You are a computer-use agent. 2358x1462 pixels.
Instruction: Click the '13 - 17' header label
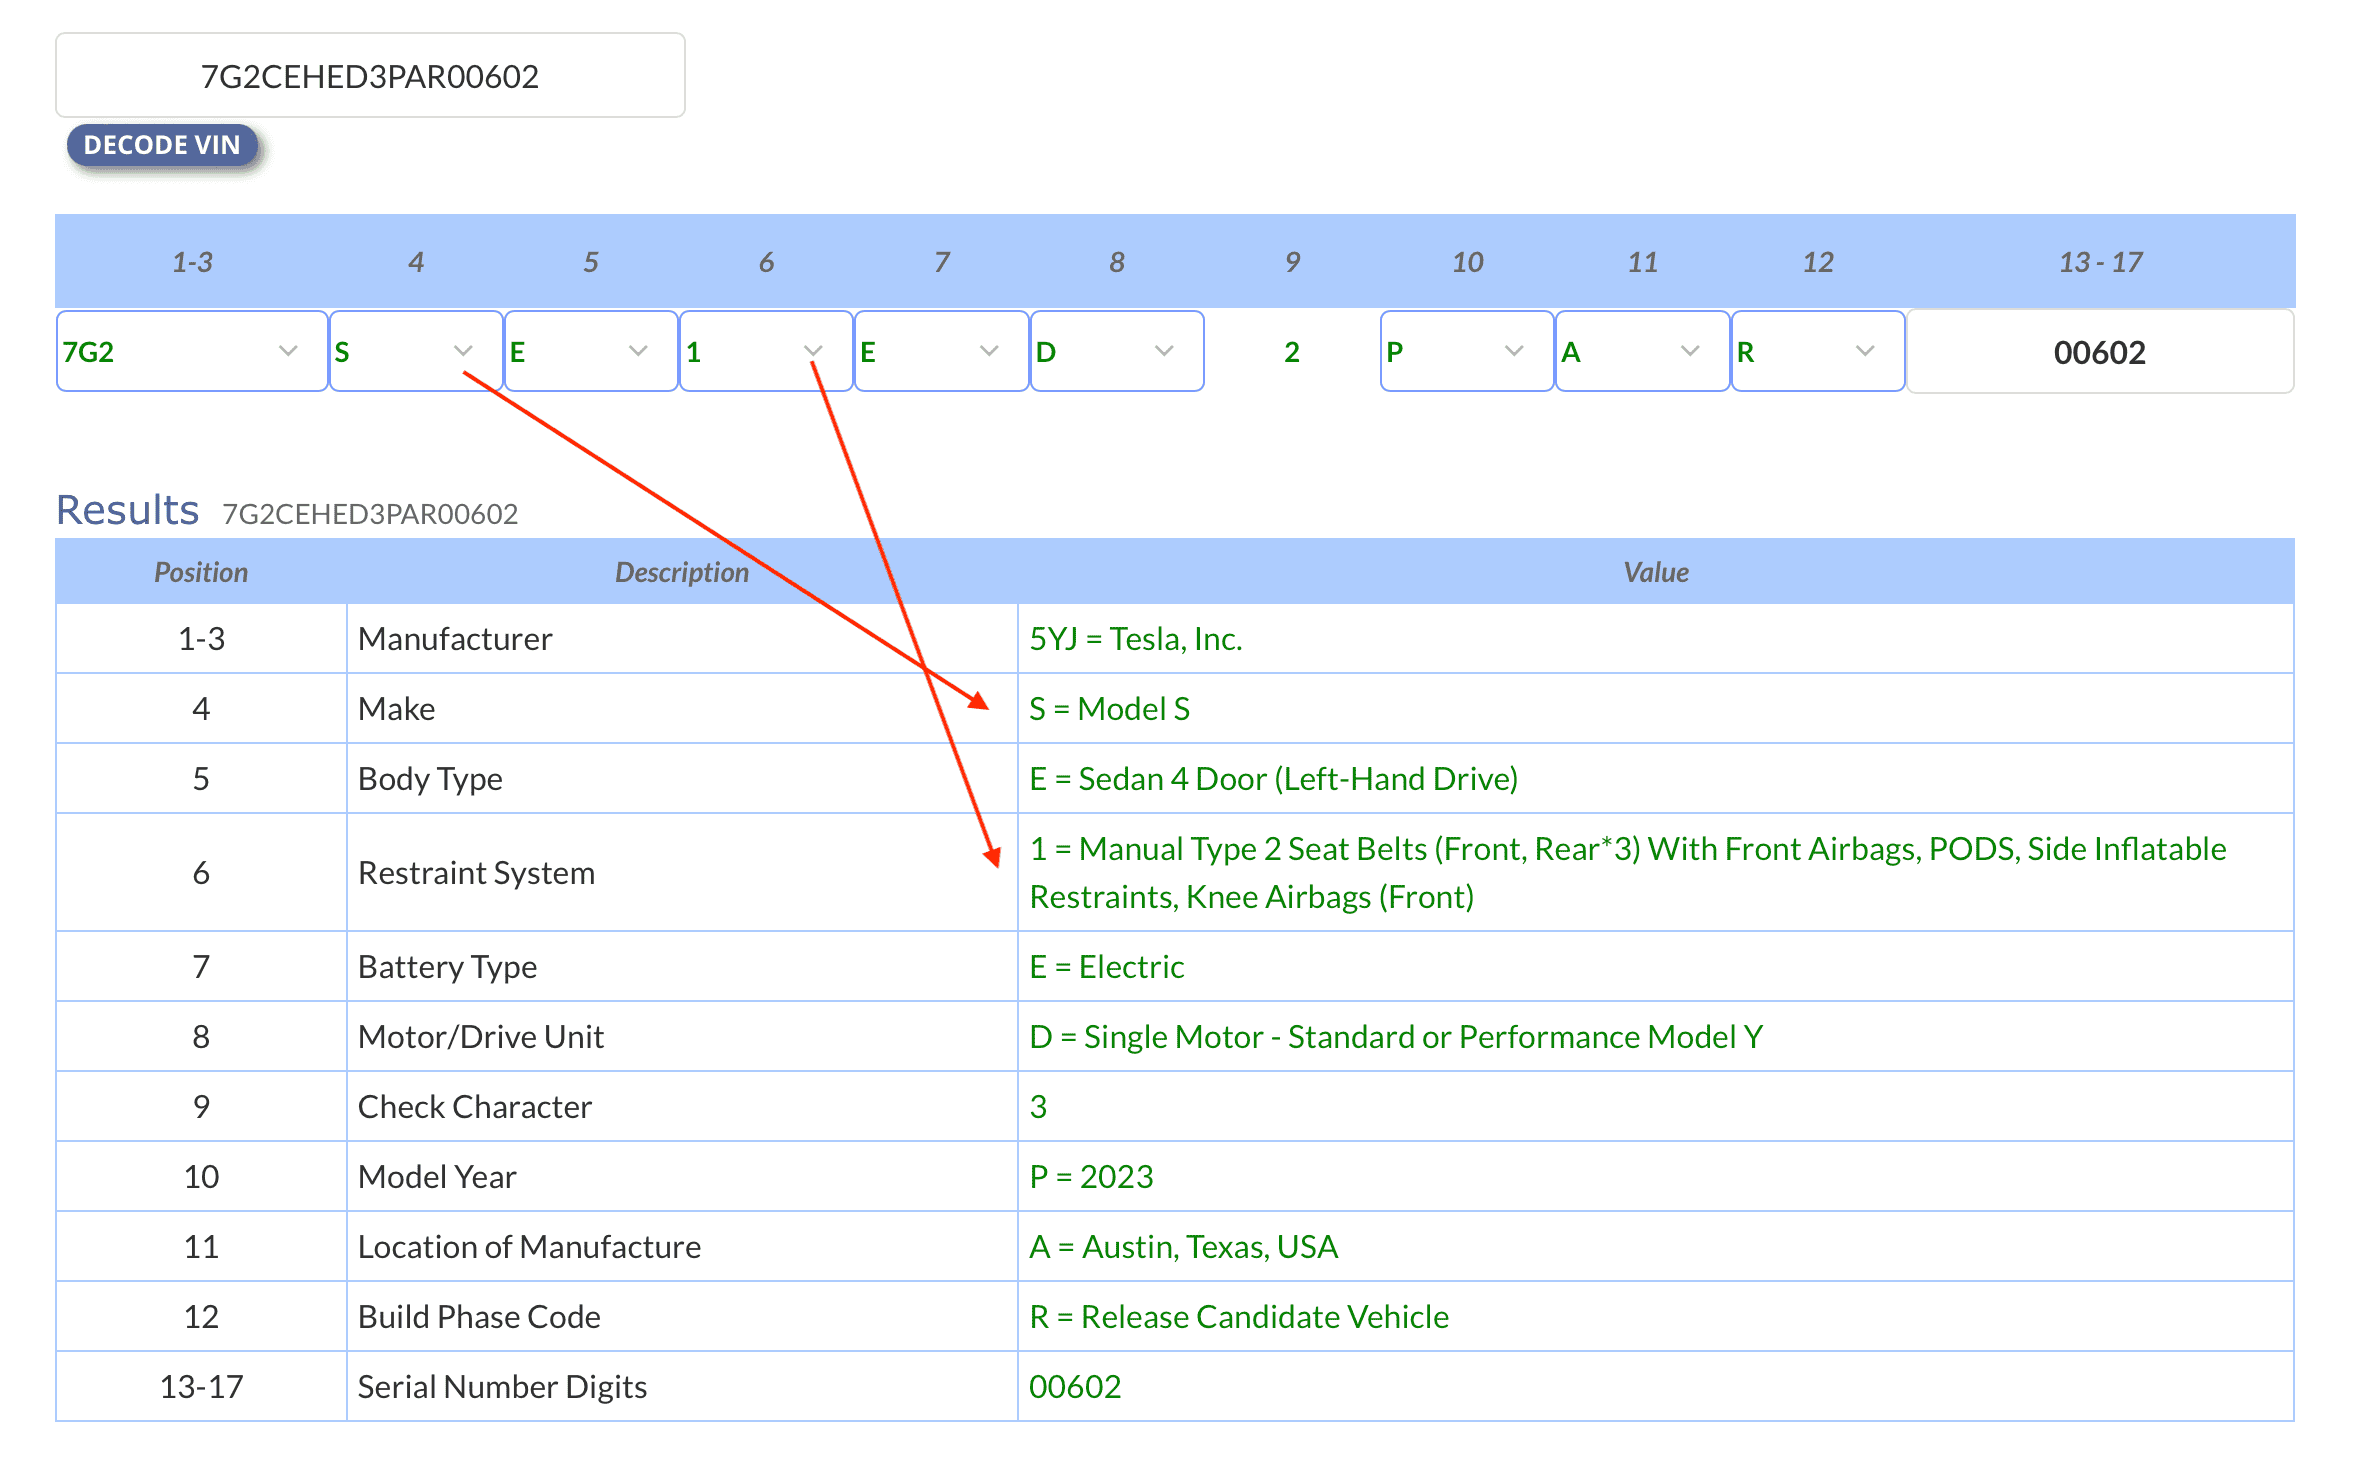pos(2100,262)
